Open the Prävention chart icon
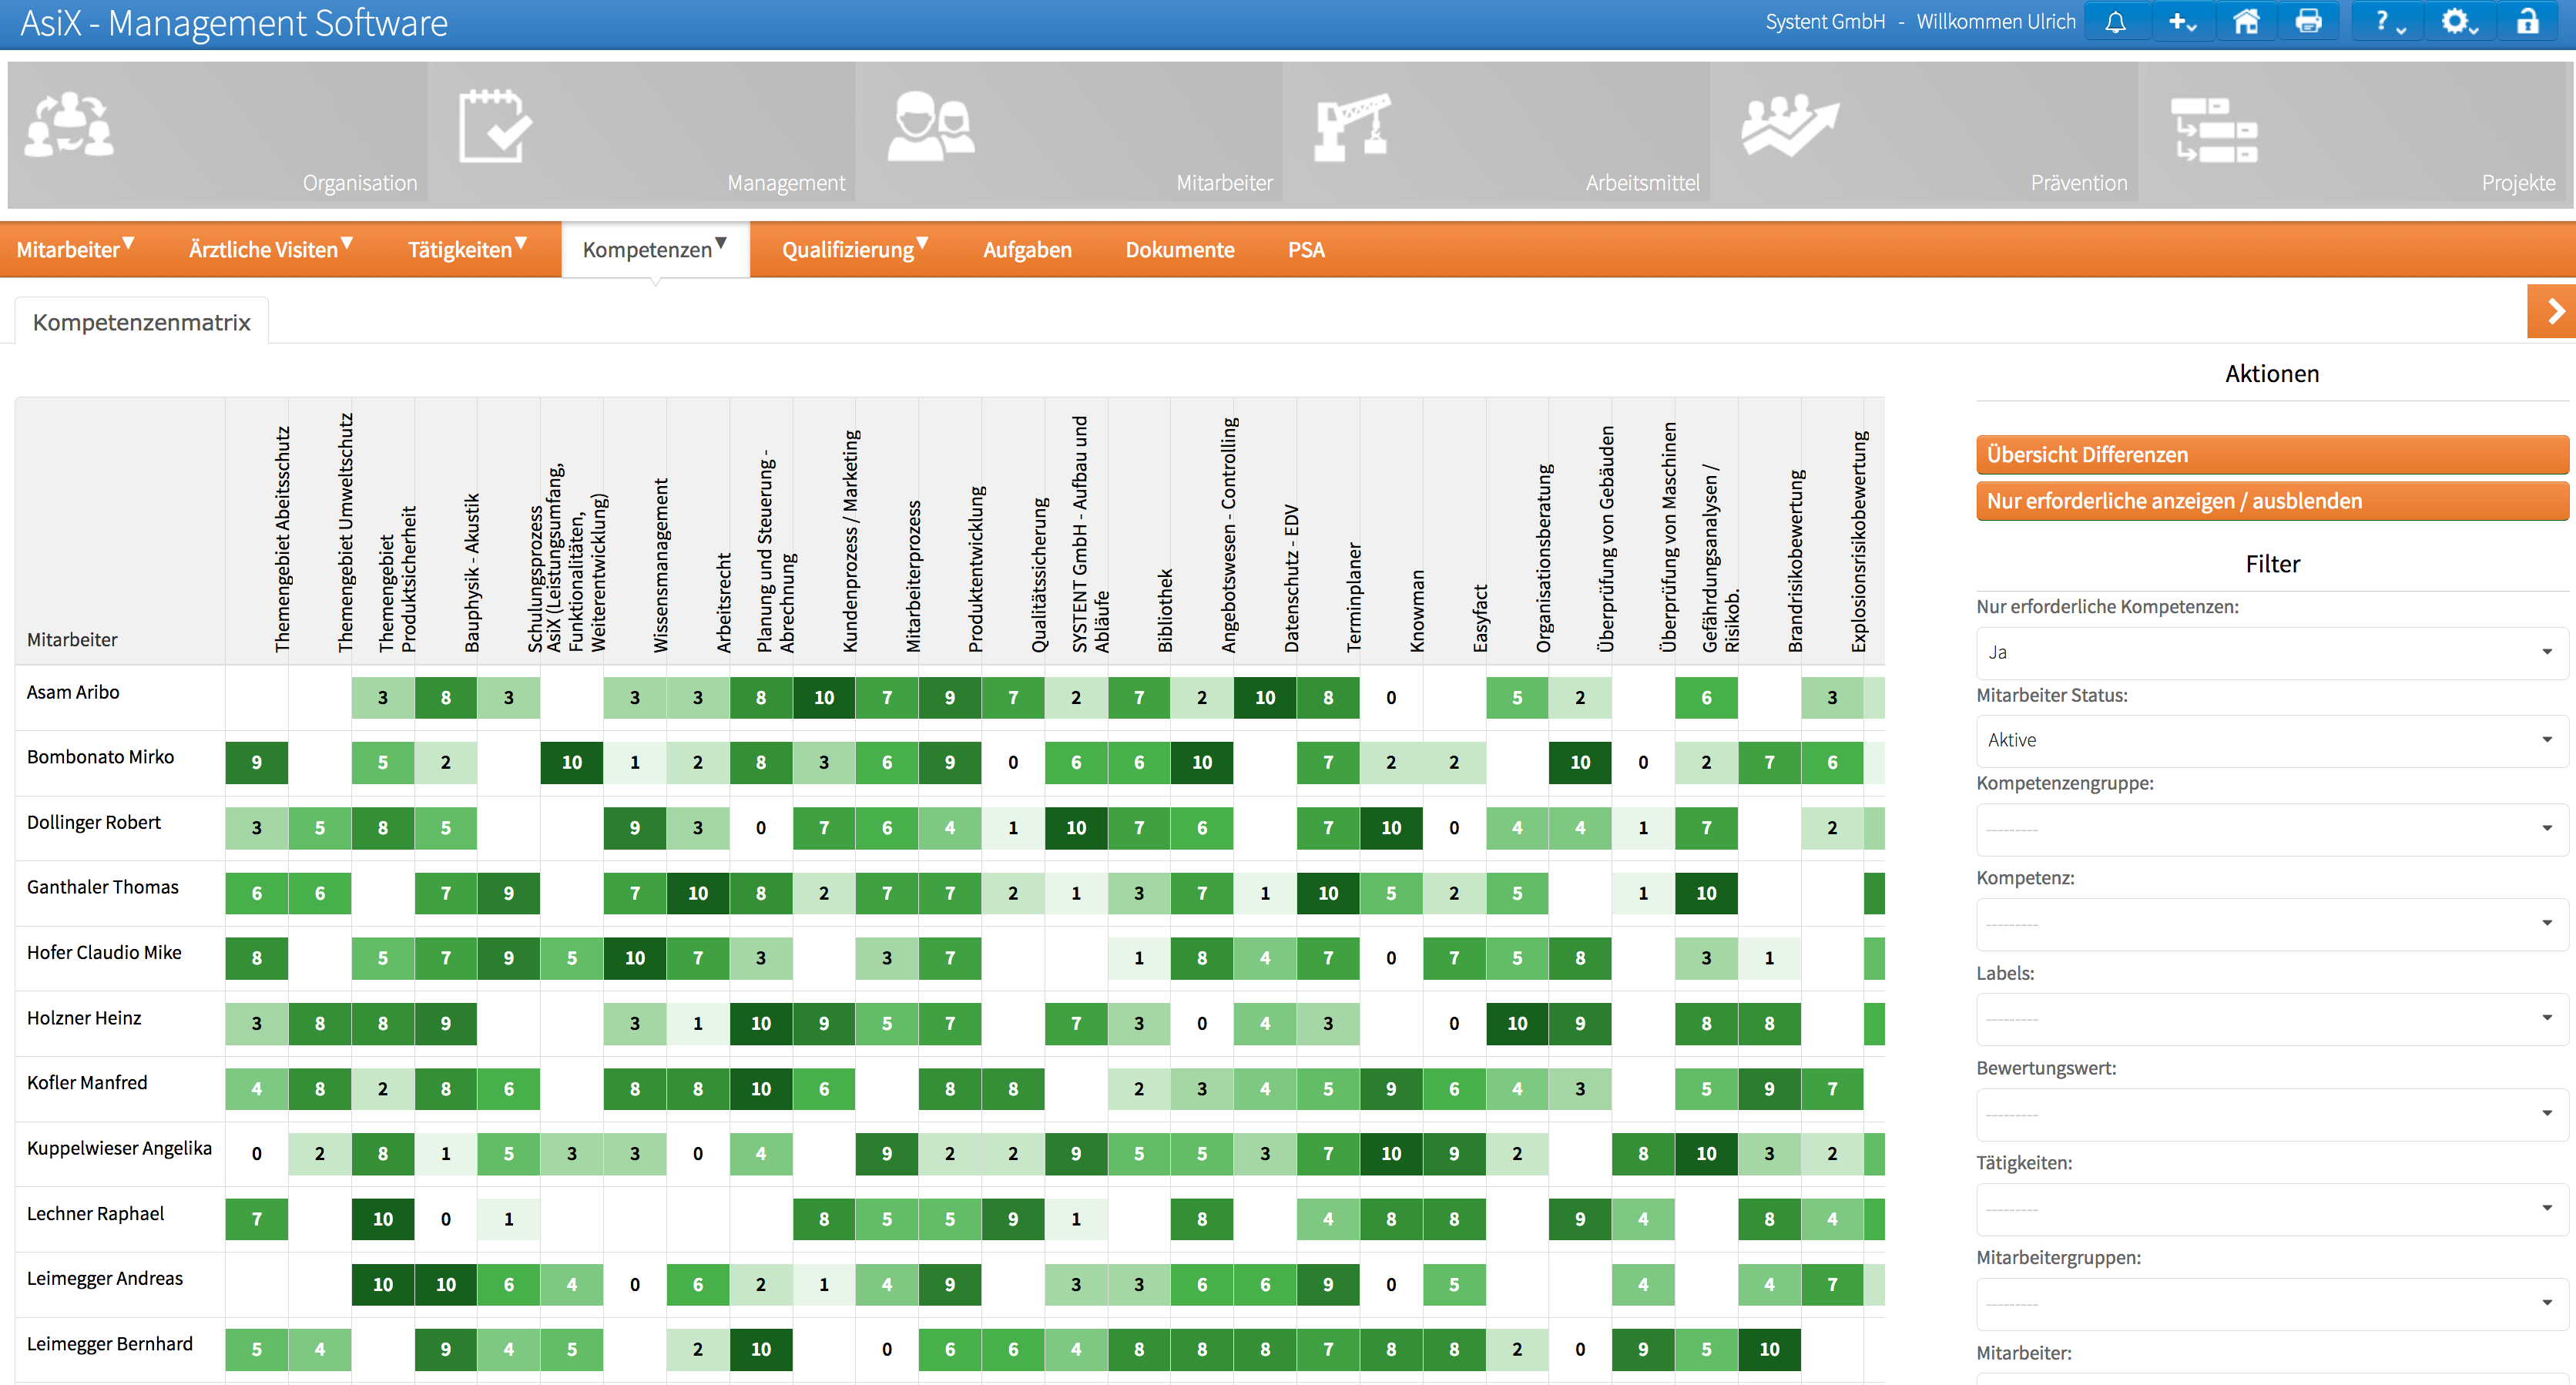The width and height of the screenshot is (2576, 1385). [x=1789, y=126]
